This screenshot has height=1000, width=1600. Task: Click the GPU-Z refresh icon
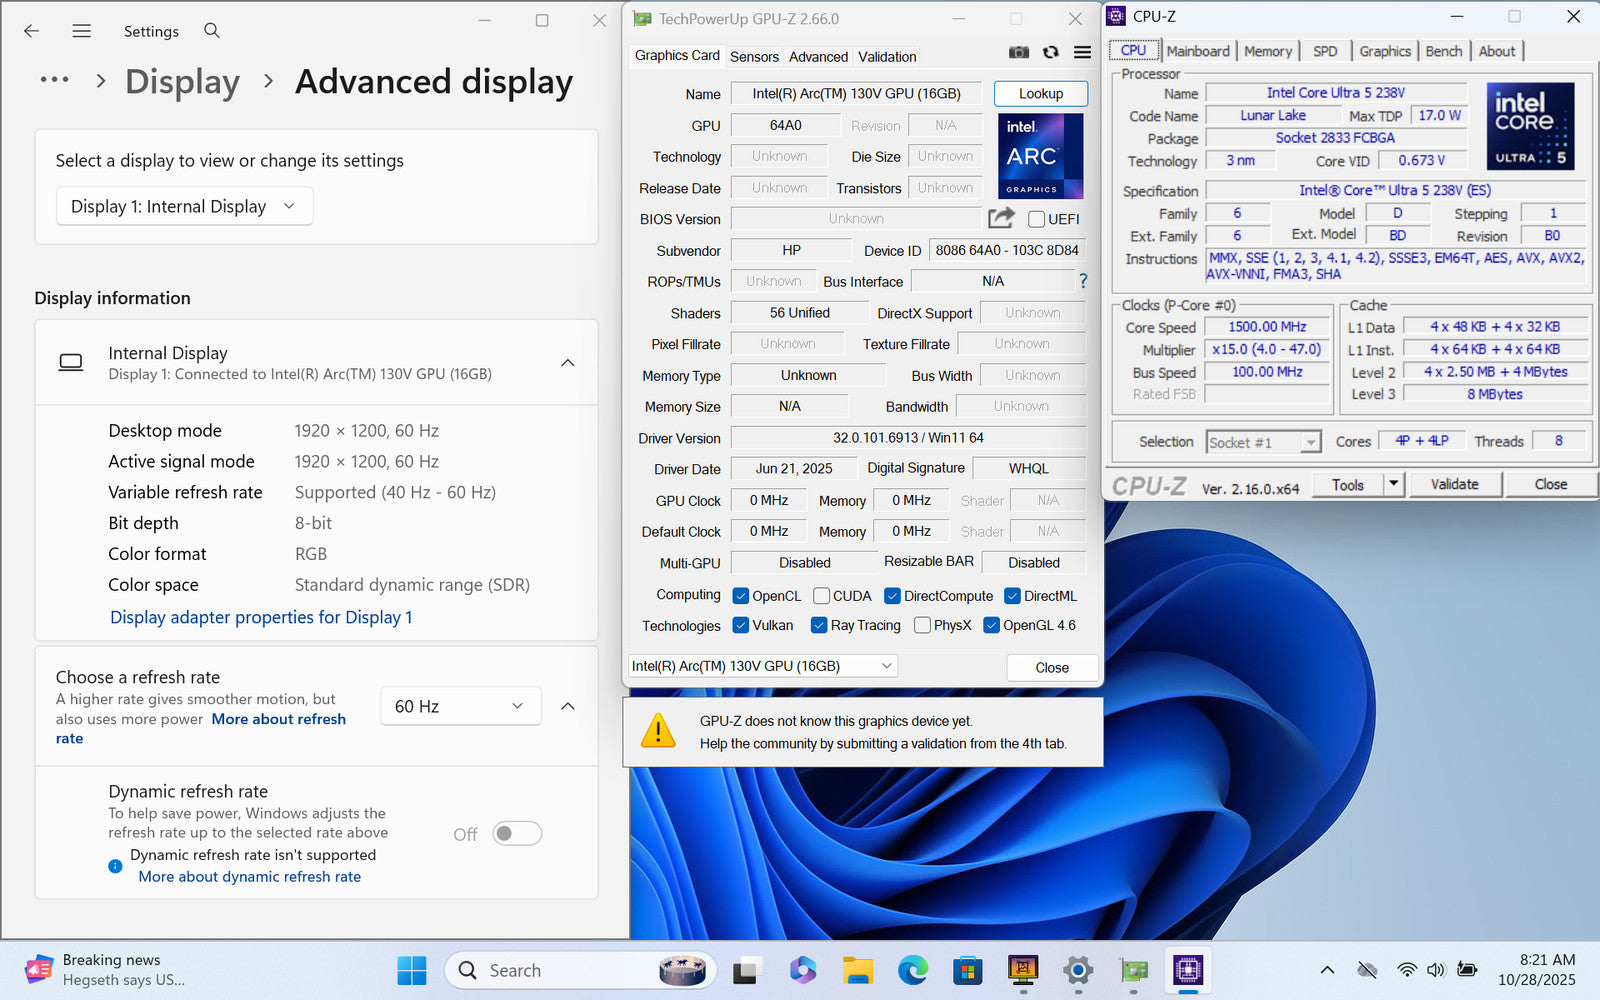[x=1050, y=53]
